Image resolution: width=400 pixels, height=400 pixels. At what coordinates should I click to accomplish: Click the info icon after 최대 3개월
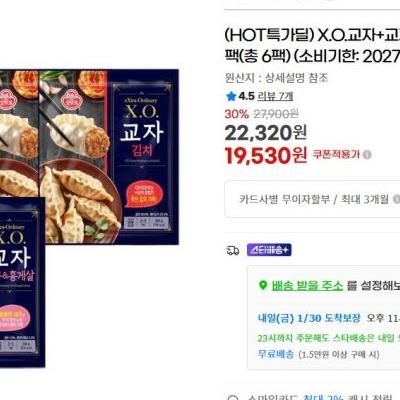pyautogui.click(x=396, y=199)
